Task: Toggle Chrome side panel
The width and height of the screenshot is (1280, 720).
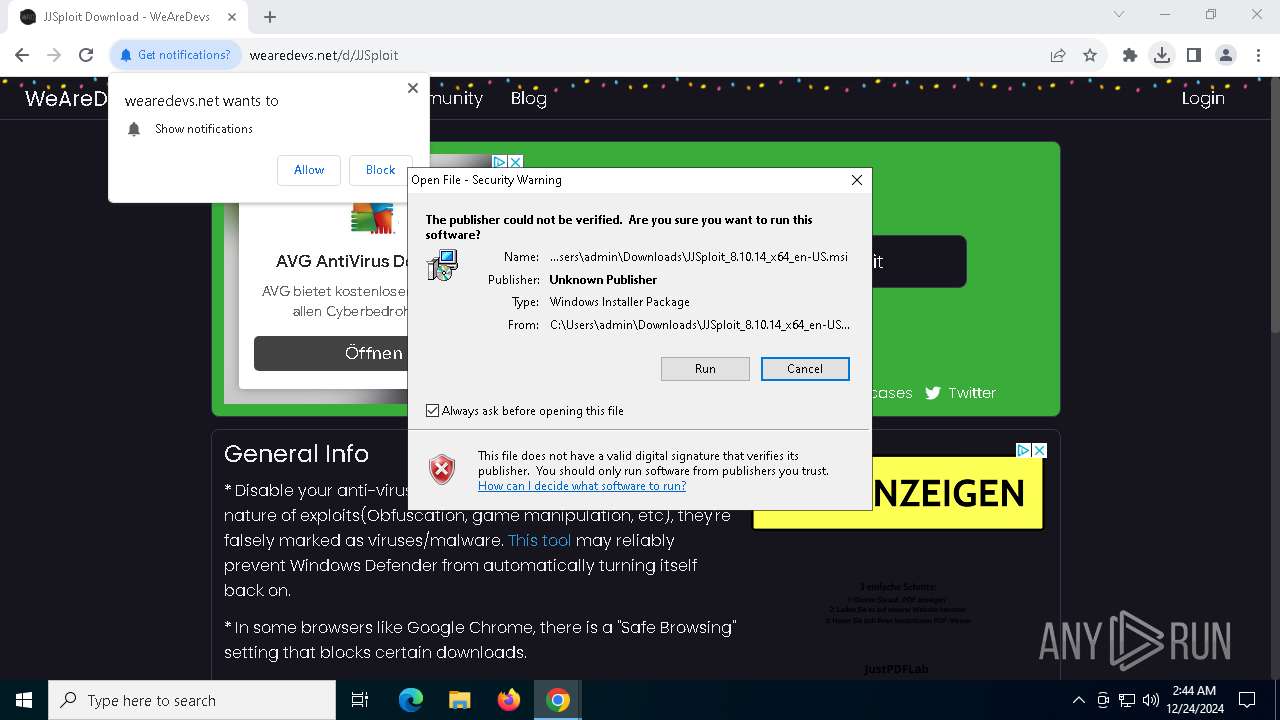Action: coord(1194,55)
